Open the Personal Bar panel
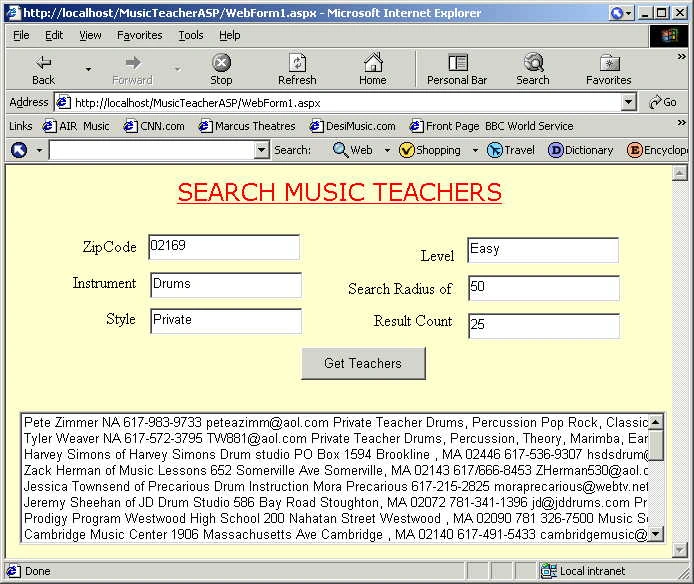This screenshot has width=694, height=584. pos(457,69)
